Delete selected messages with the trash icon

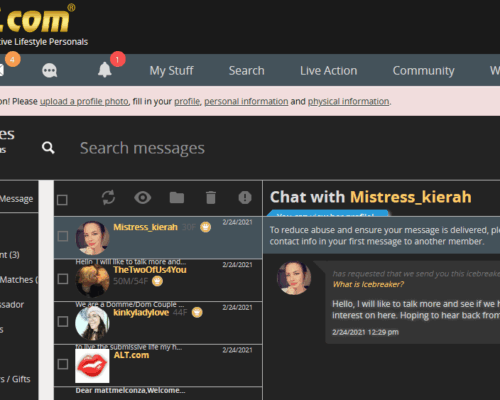click(x=211, y=197)
